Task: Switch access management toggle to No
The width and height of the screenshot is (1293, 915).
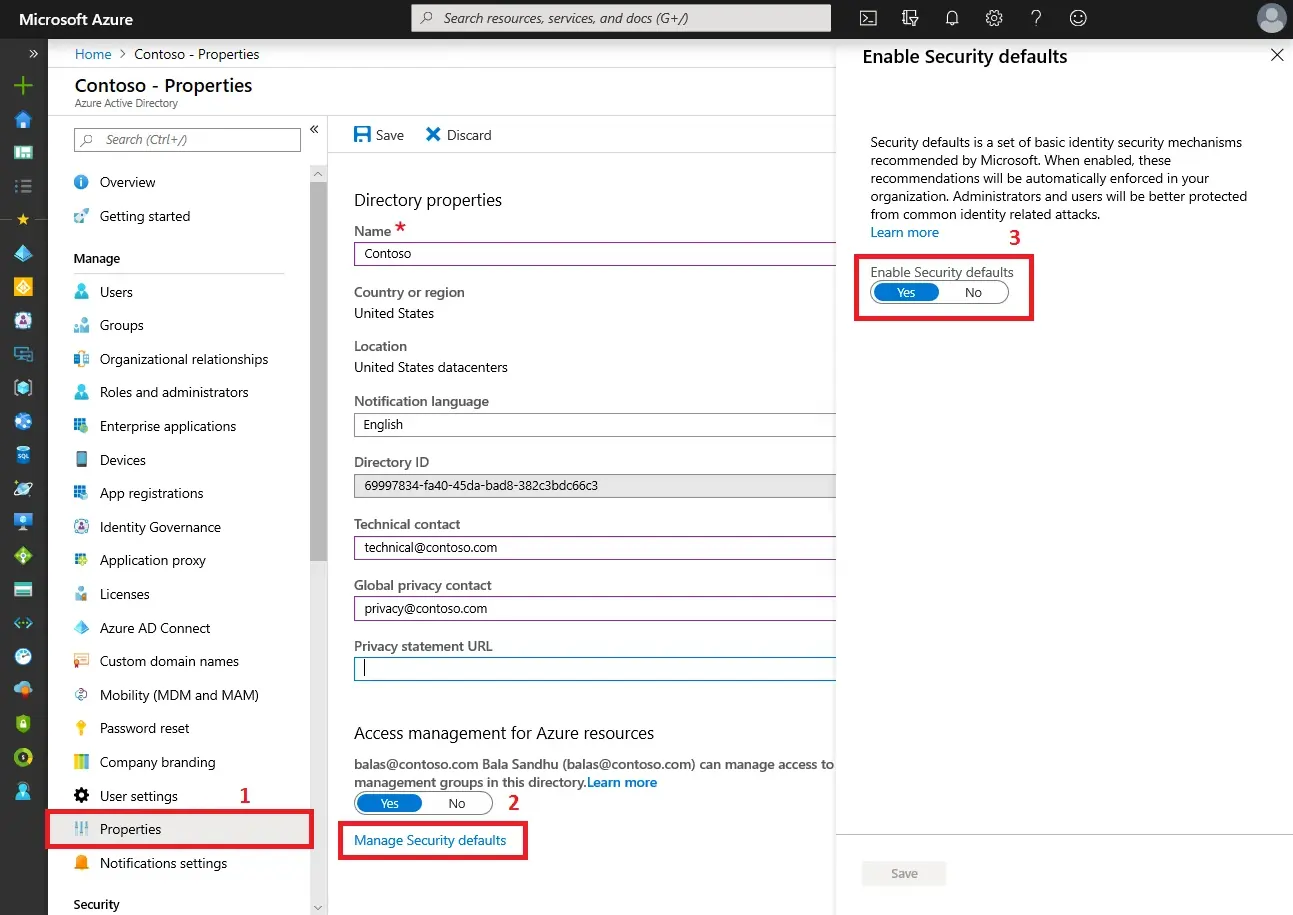Action: tap(457, 804)
